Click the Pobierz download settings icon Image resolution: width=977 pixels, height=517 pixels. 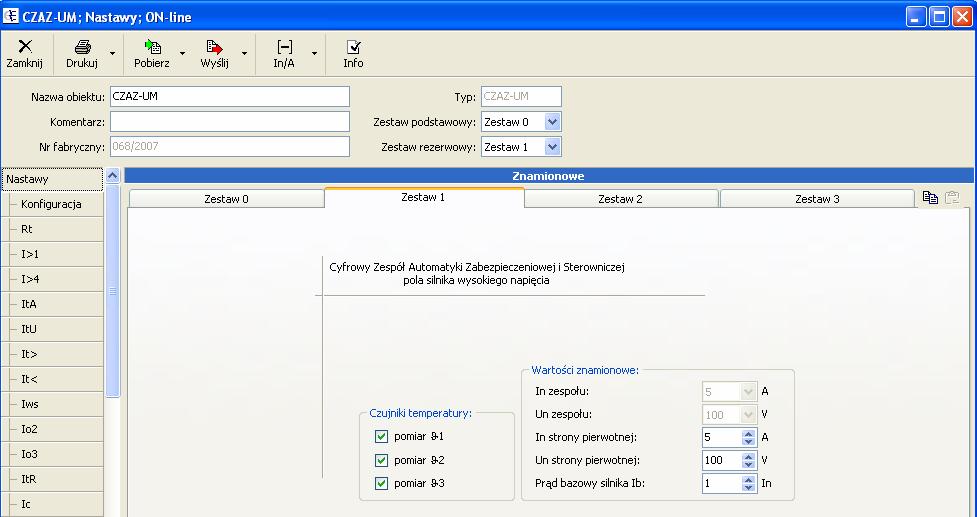click(153, 47)
